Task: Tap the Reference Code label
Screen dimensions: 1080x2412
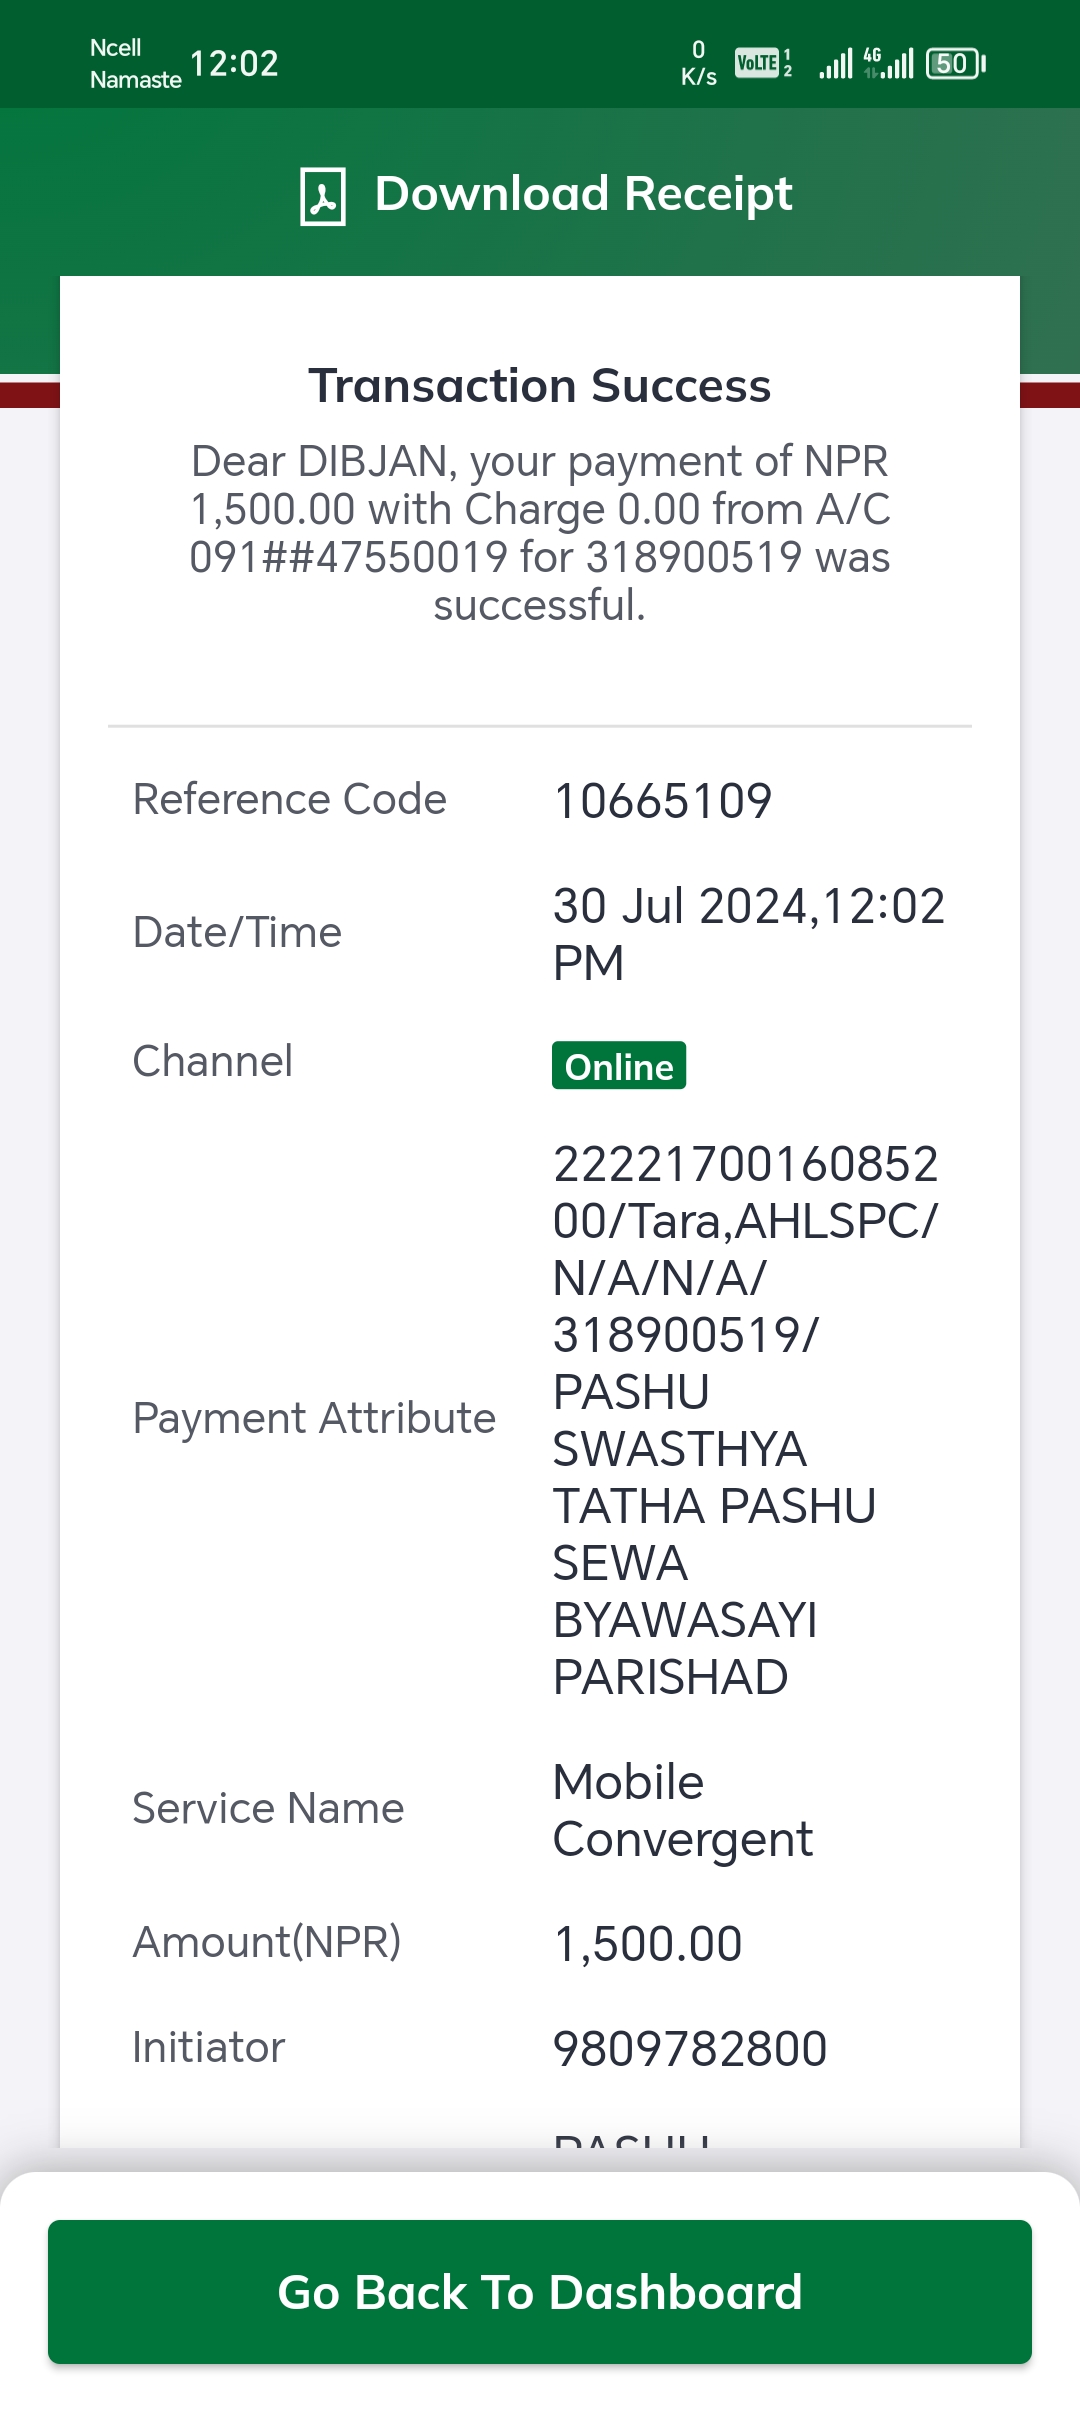Action: [x=290, y=799]
